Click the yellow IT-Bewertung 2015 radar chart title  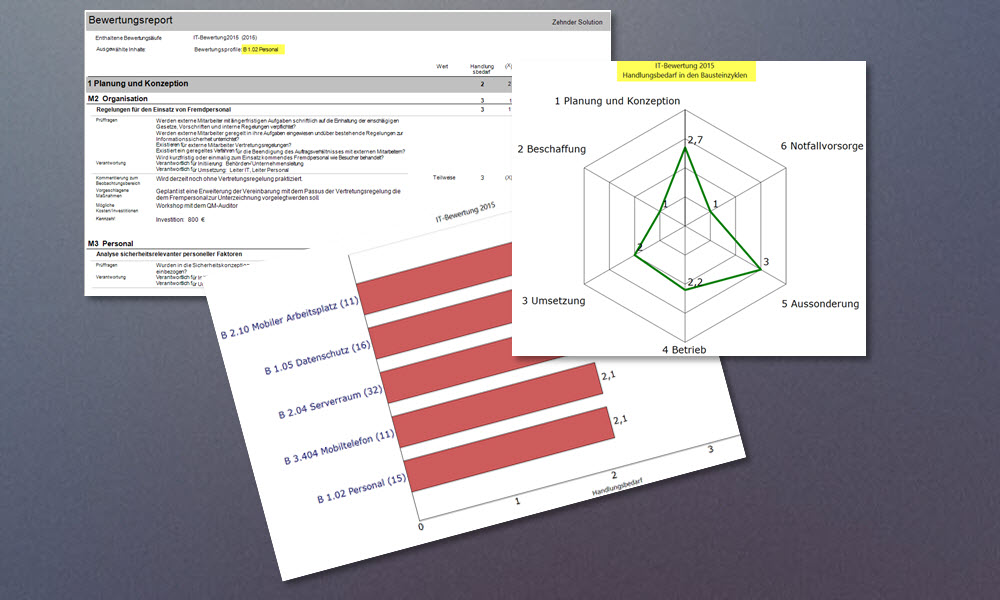tap(686, 69)
